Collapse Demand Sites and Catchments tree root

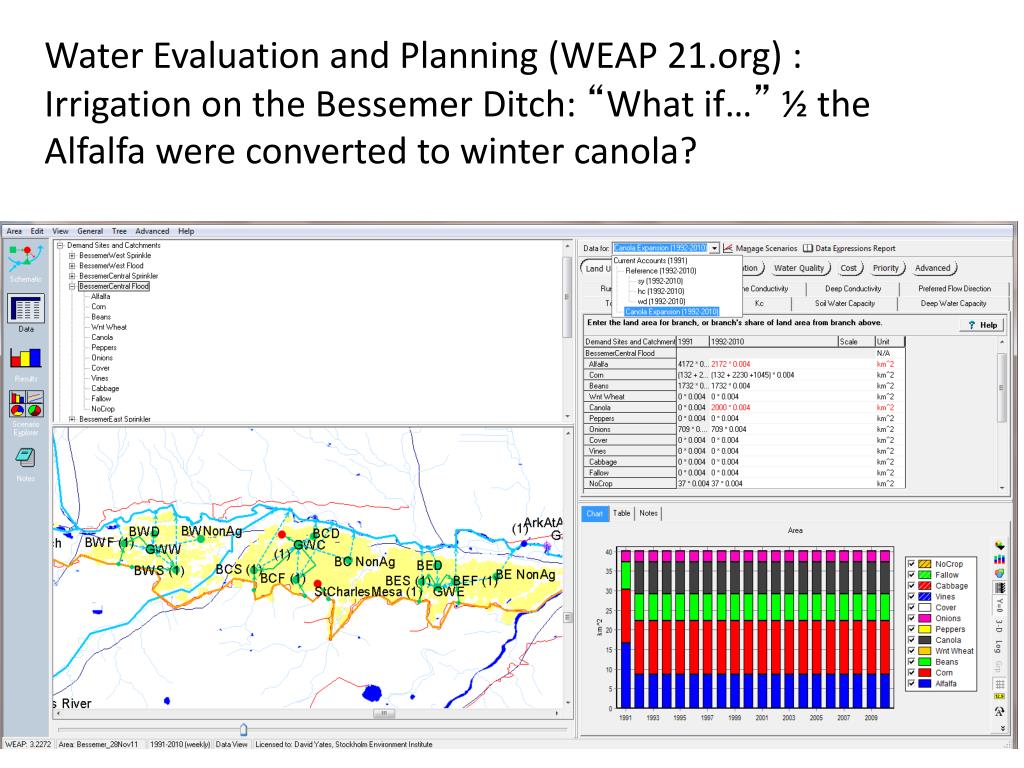(x=60, y=246)
